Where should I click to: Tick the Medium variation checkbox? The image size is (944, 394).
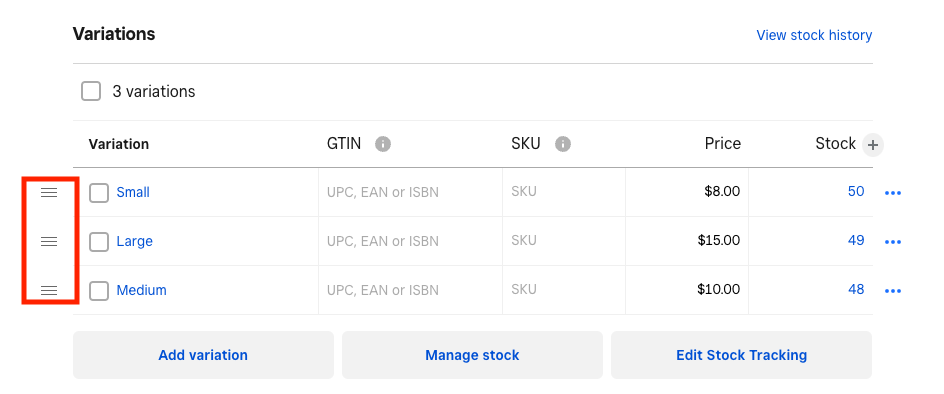[99, 291]
